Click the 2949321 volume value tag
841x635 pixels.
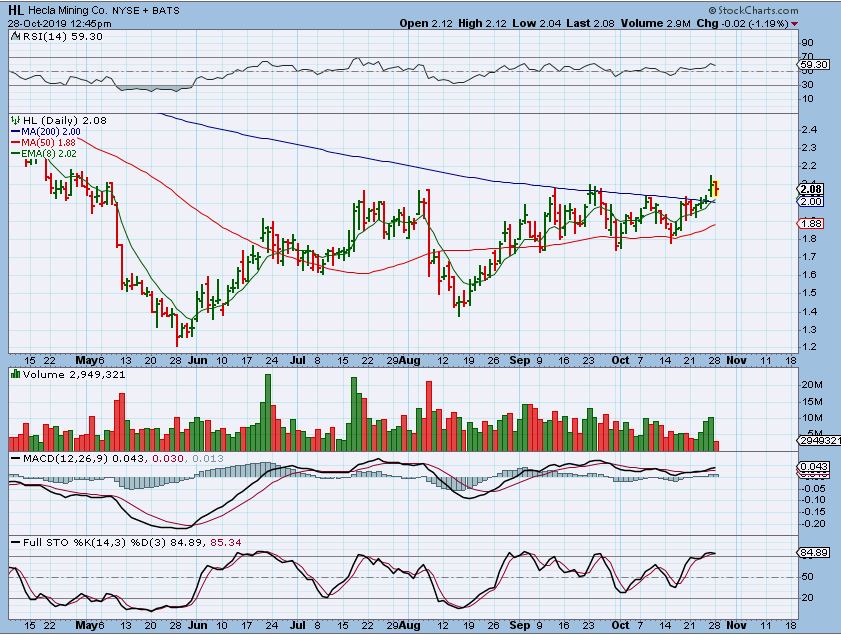coord(820,440)
